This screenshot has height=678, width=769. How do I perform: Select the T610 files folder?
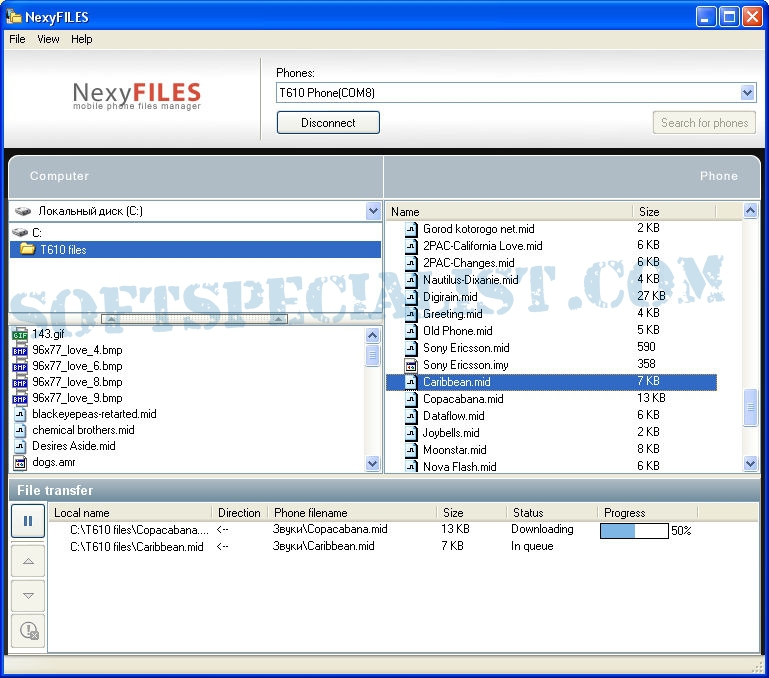[x=64, y=250]
